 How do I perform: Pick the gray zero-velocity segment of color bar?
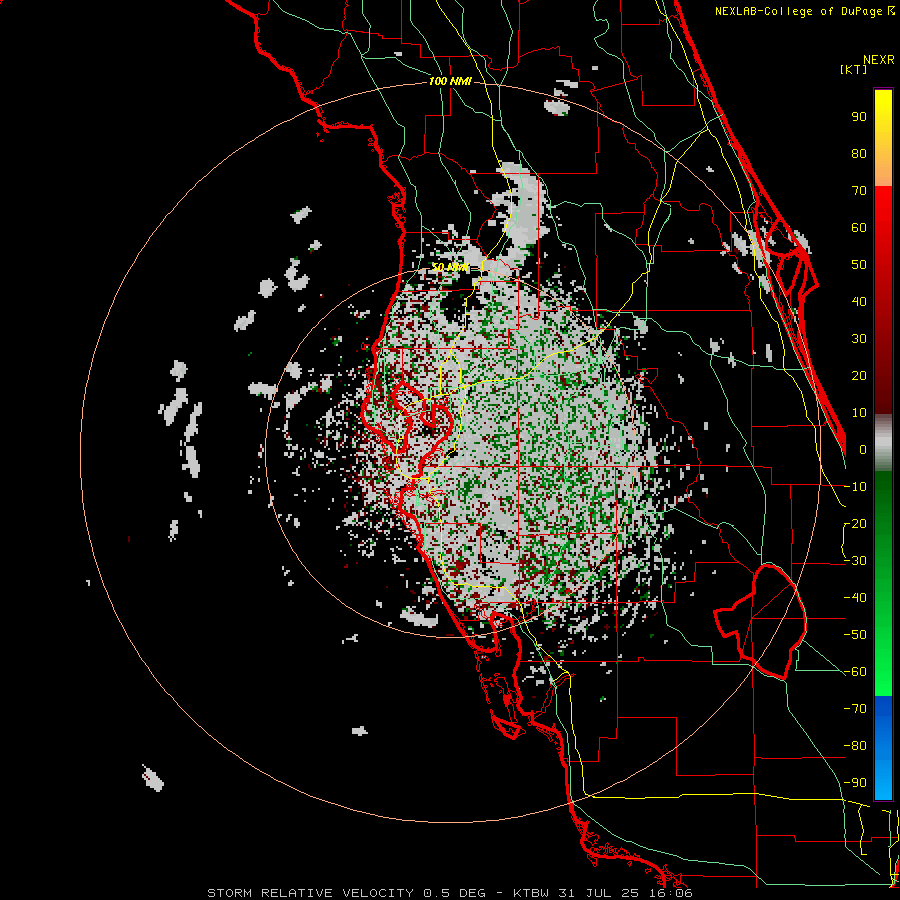point(883,442)
